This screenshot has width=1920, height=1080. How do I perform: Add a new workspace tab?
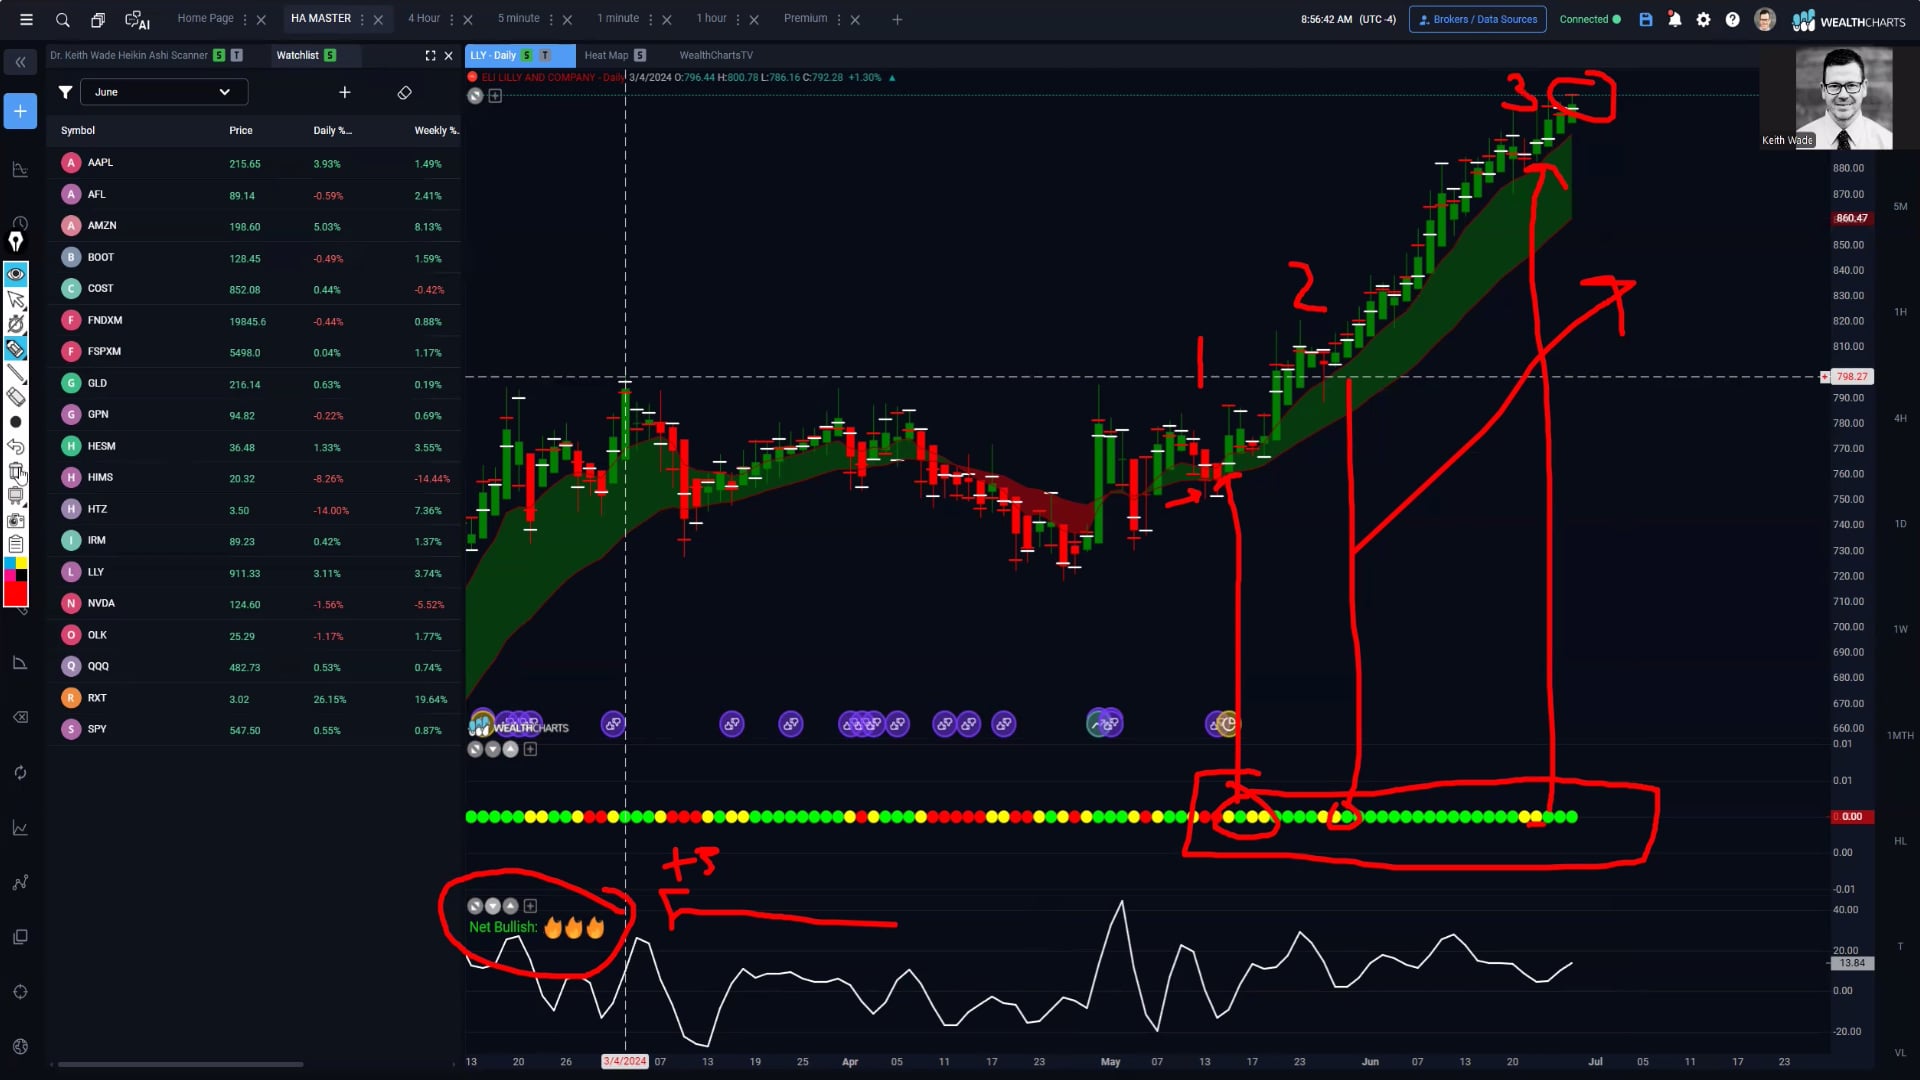(897, 19)
